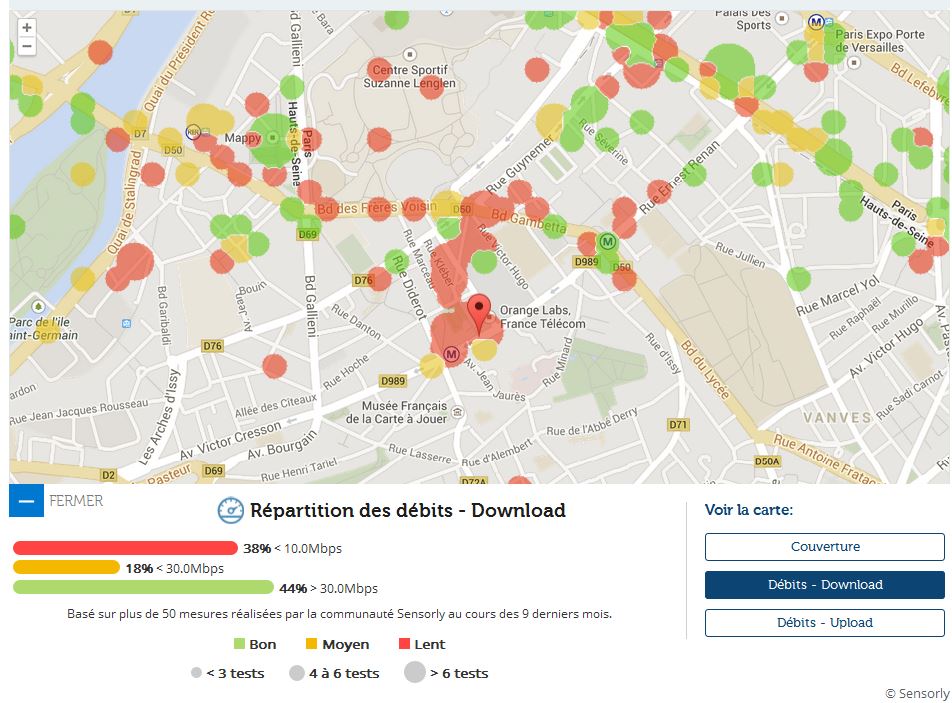
Task: Show the Couverture map
Action: [x=824, y=547]
